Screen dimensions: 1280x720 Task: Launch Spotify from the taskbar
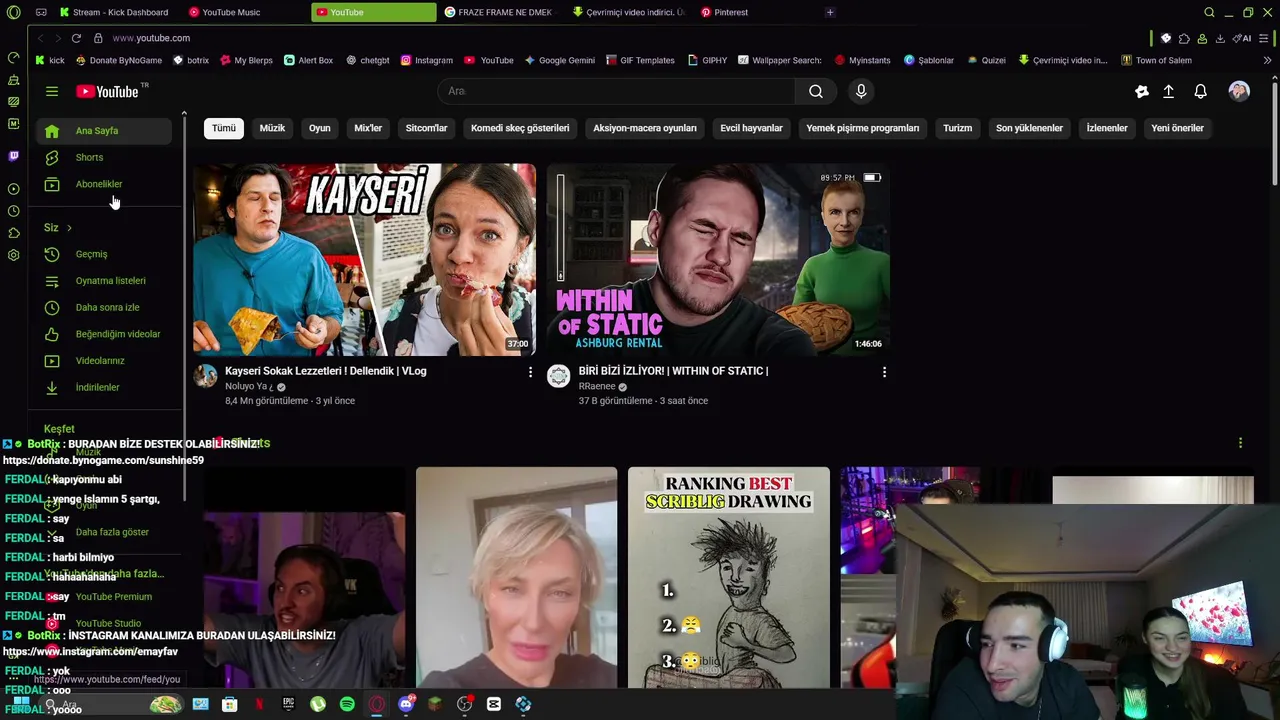click(347, 704)
